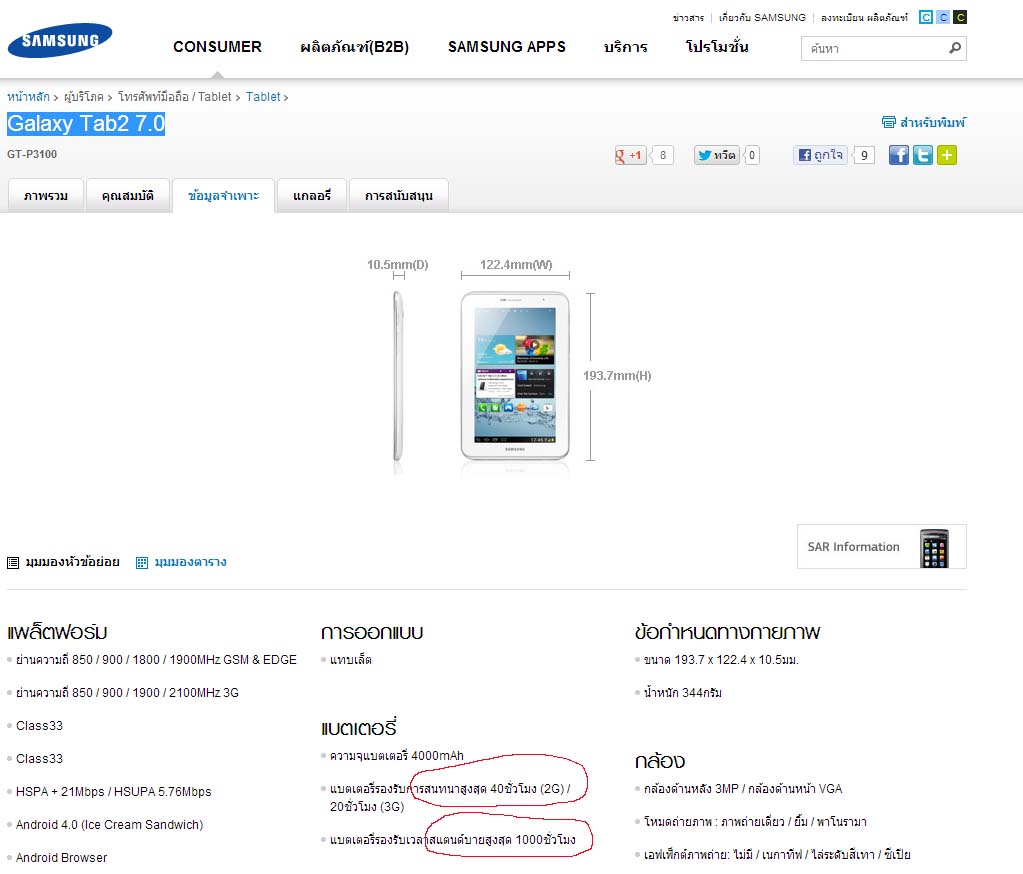Viewport: 1023px width, 874px height.
Task: Click the 4000mAh battery capacity line
Action: coord(397,755)
